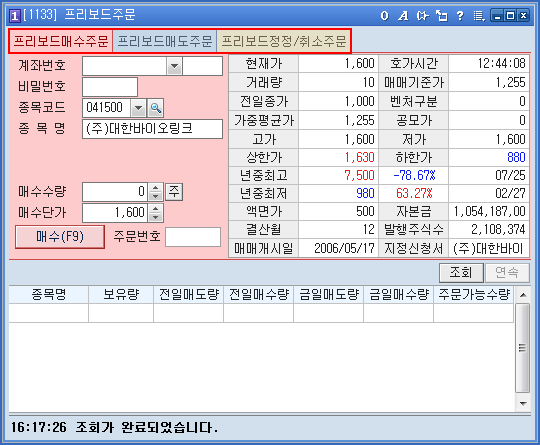Select the 프리보드매수주문 tab
540x445 pixels.
(61, 41)
